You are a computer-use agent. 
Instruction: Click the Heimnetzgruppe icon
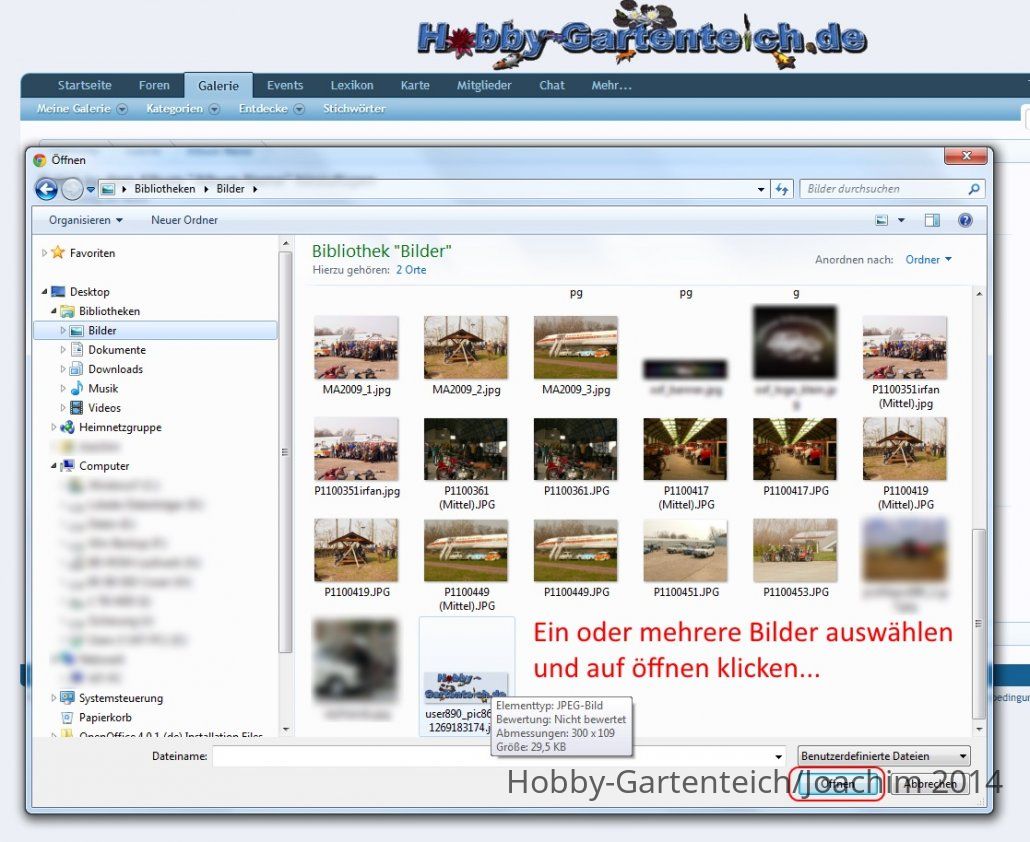pos(67,428)
